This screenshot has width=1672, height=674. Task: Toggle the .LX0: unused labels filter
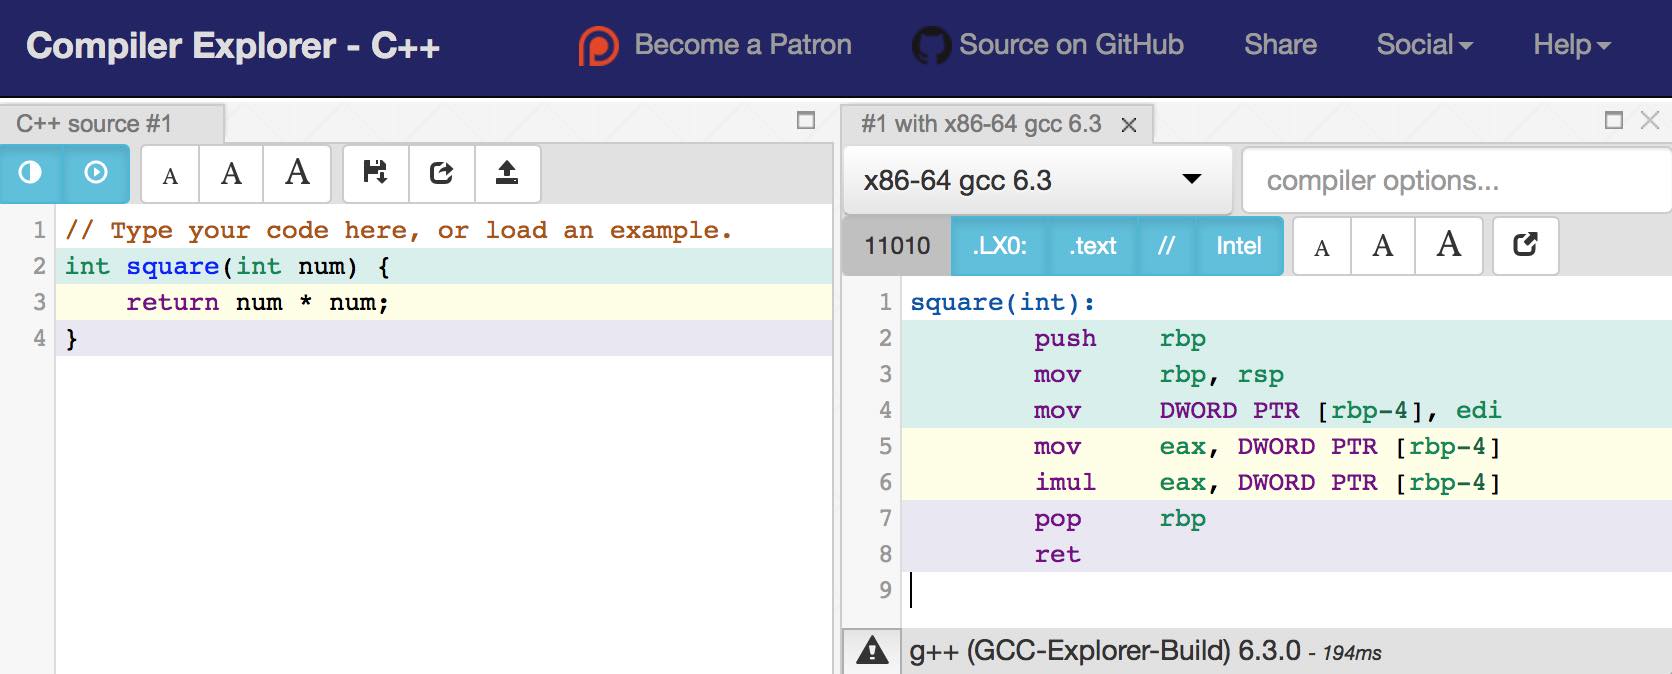[x=1000, y=246]
